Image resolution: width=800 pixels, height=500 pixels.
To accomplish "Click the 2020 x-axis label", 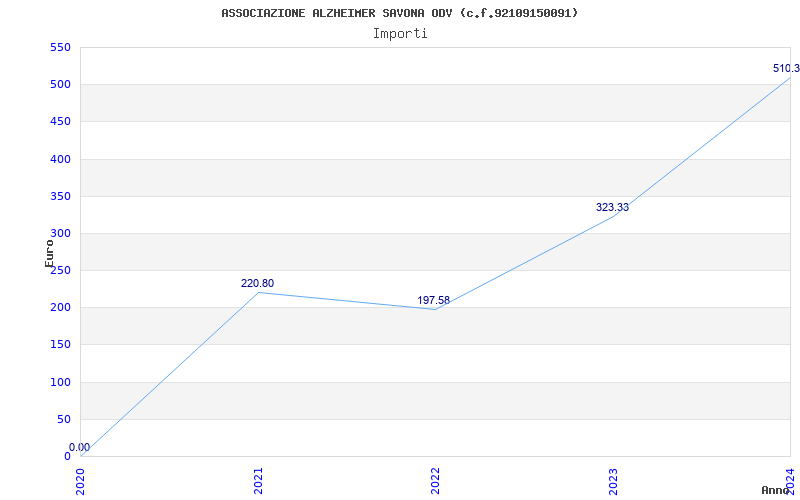I will pos(80,481).
